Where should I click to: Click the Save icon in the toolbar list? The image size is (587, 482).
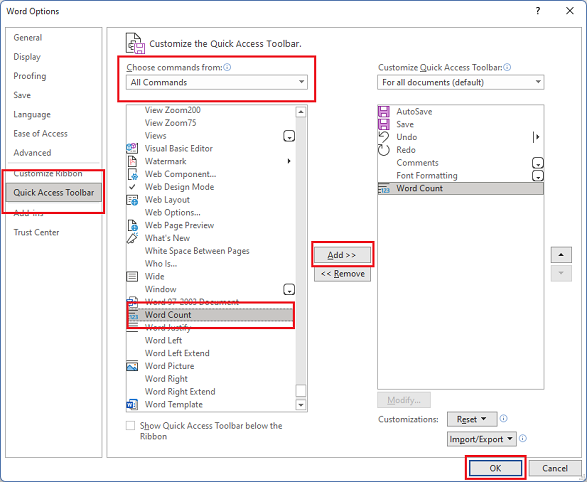point(384,124)
